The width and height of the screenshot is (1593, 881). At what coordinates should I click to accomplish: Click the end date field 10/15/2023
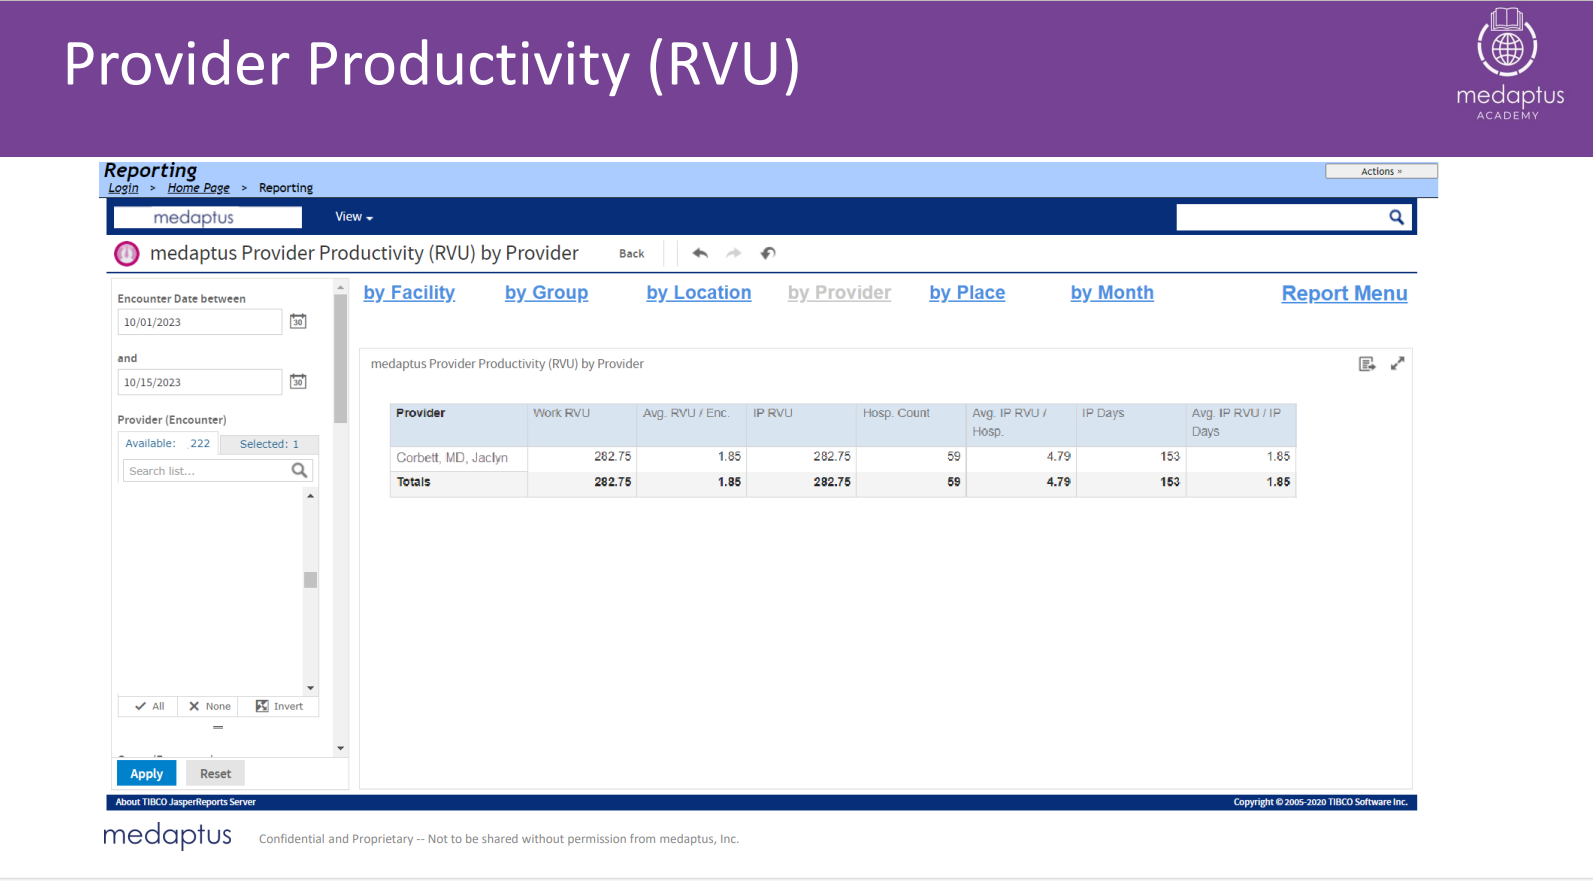click(x=200, y=382)
